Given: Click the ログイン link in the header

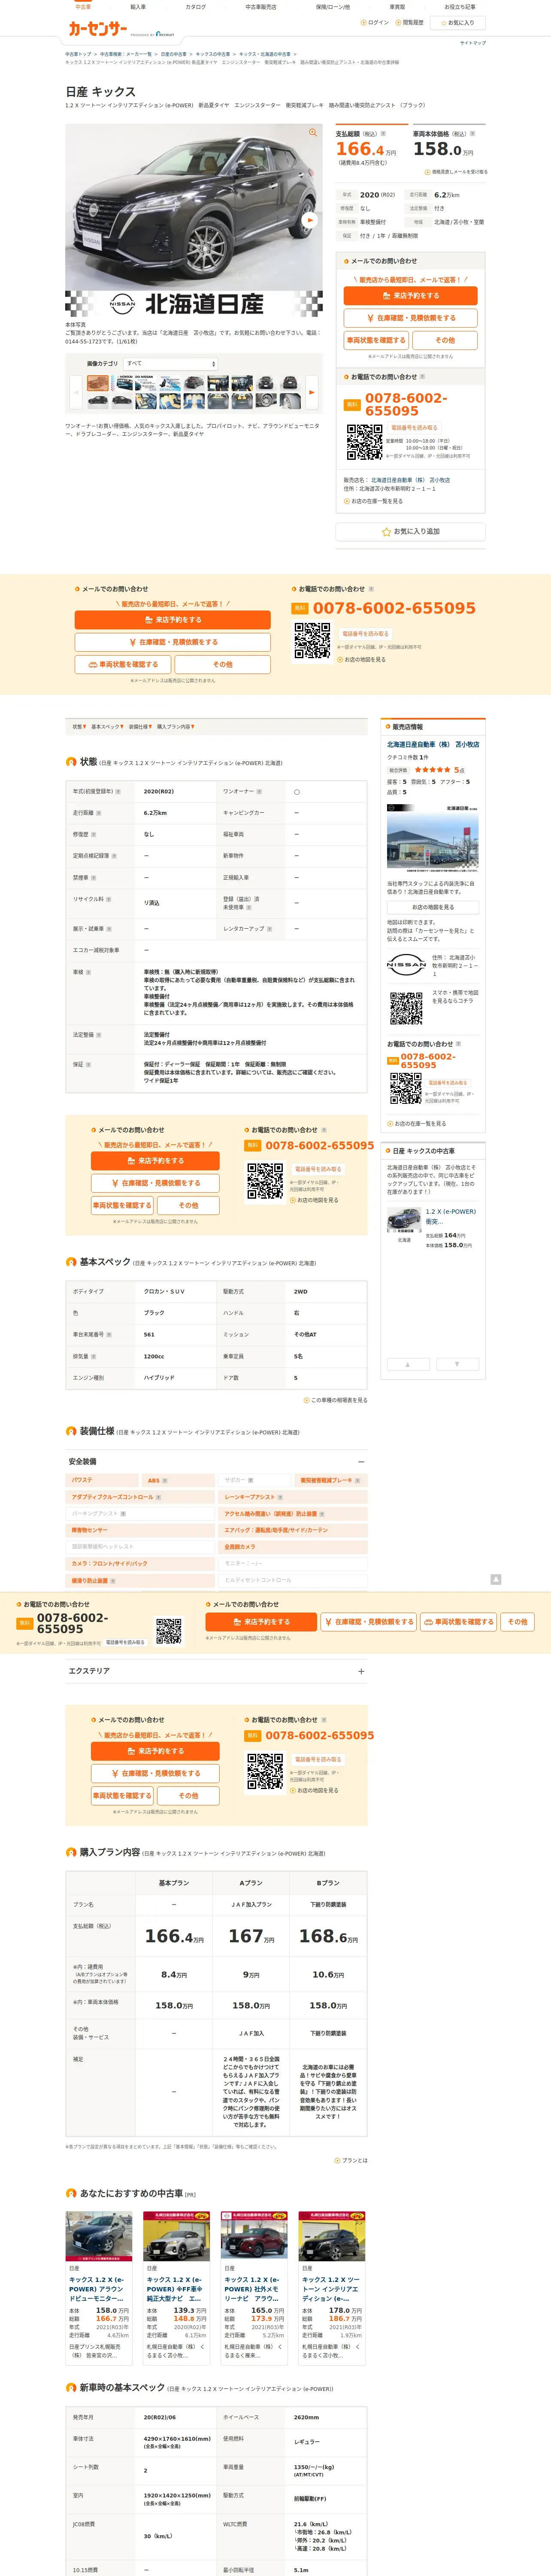Looking at the screenshot, I should pos(376,22).
